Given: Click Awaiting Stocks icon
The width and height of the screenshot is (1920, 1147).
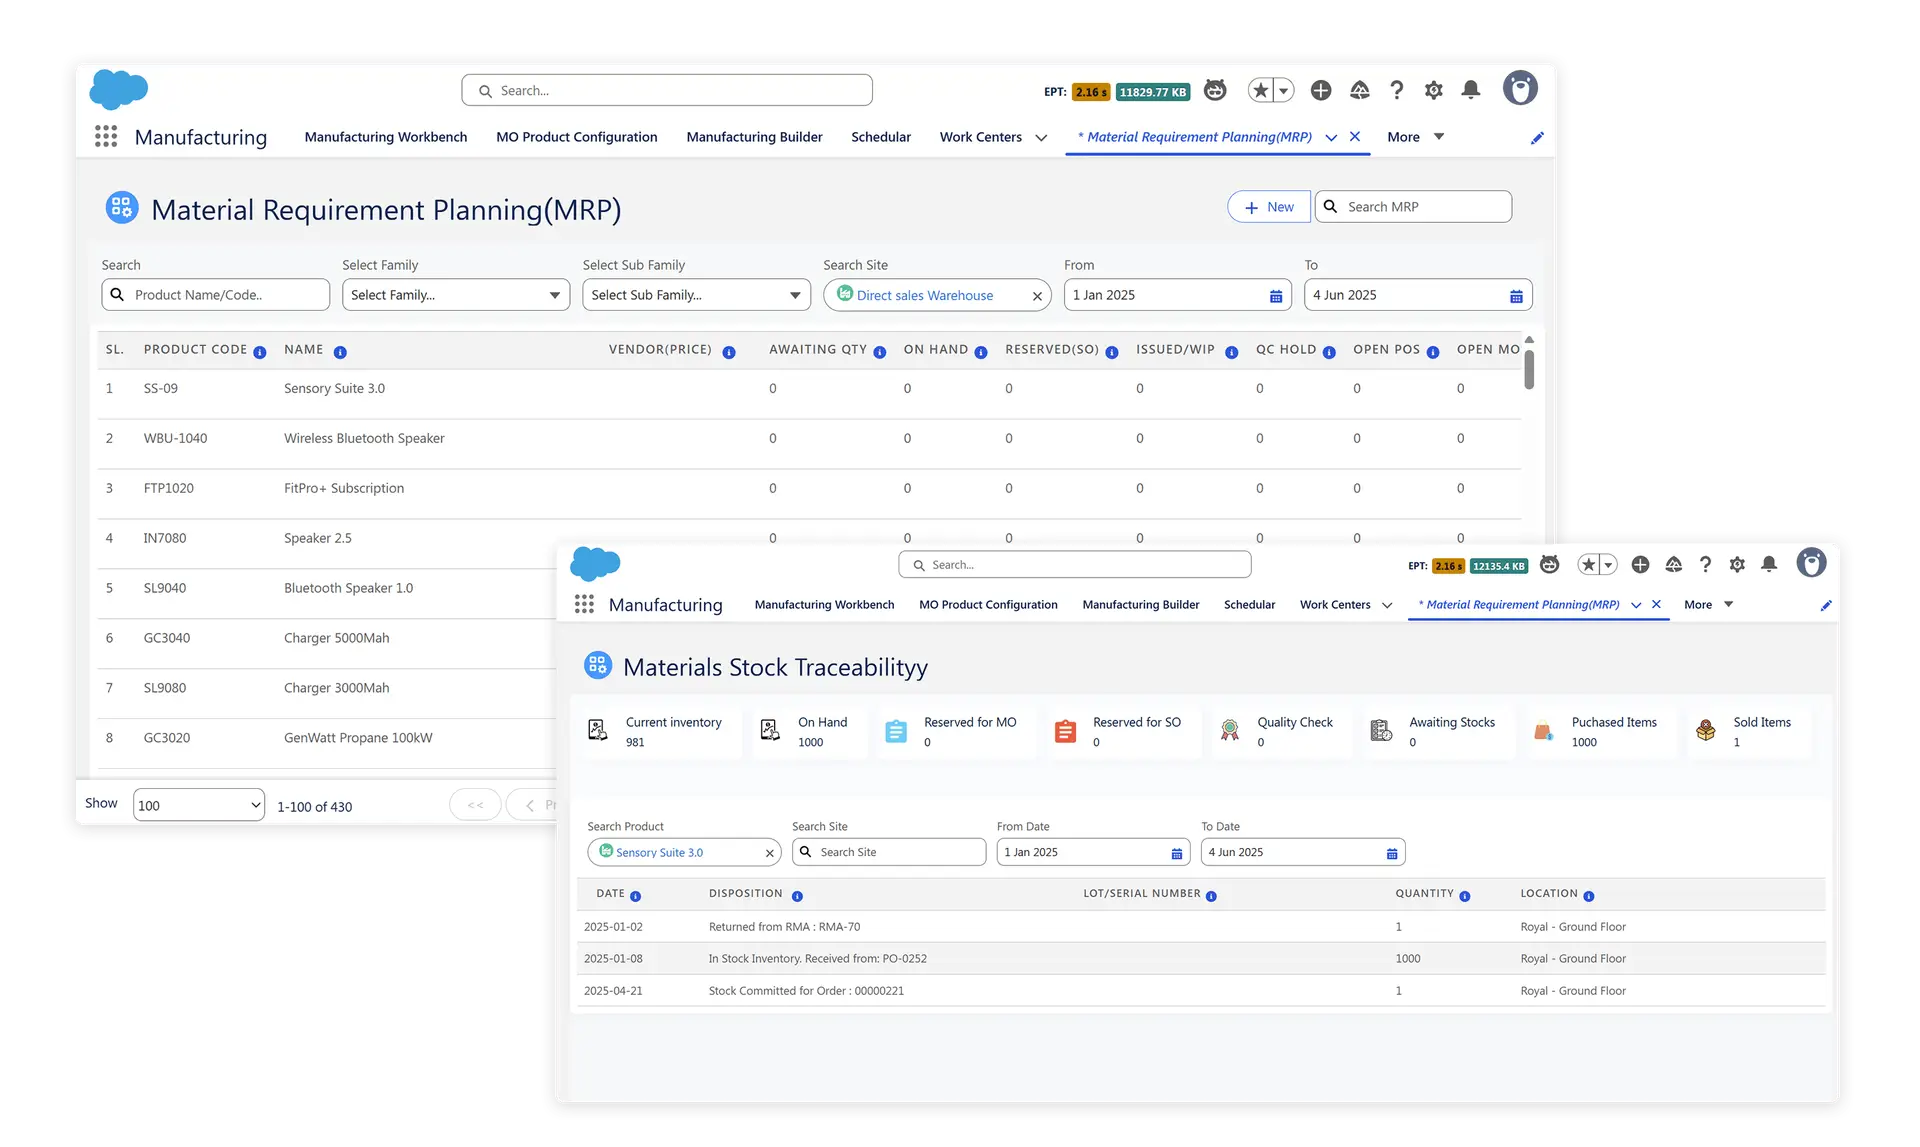Looking at the screenshot, I should 1381,731.
